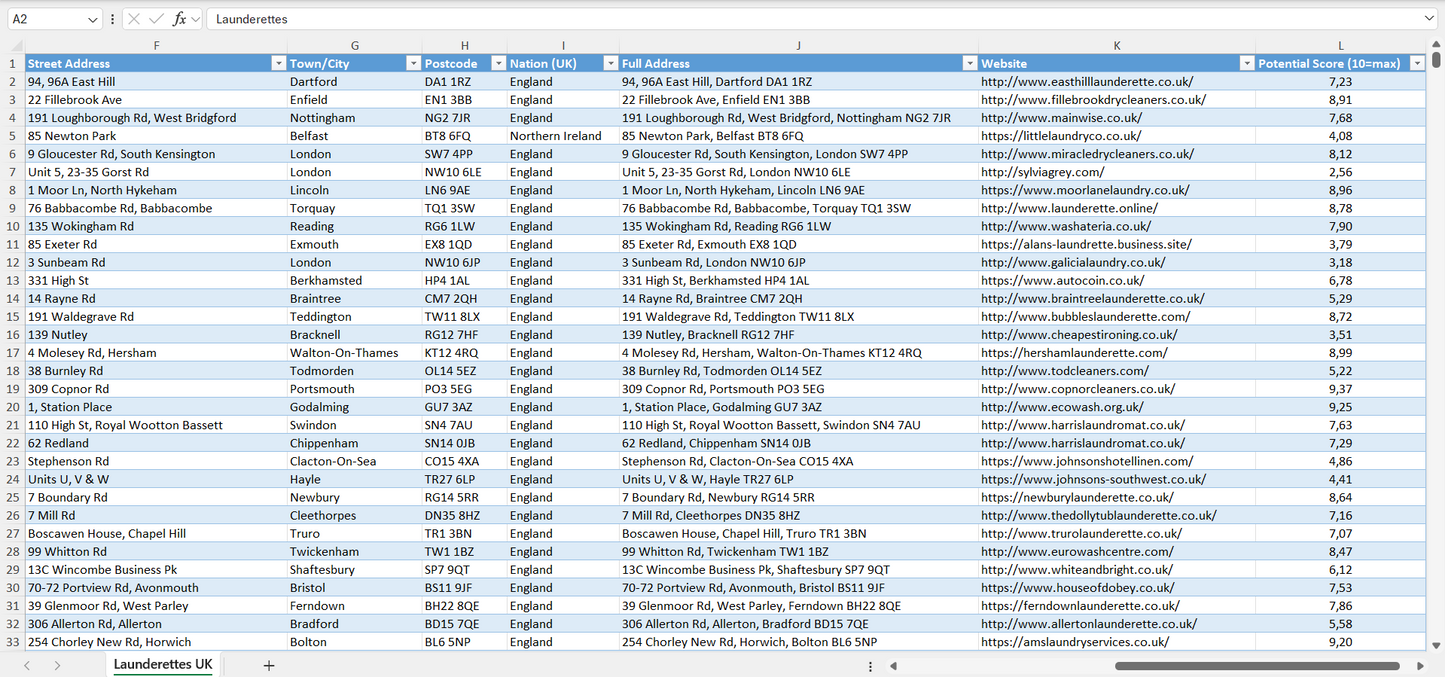The width and height of the screenshot is (1445, 677).
Task: Add a new sheet with the plus icon
Action: point(268,664)
